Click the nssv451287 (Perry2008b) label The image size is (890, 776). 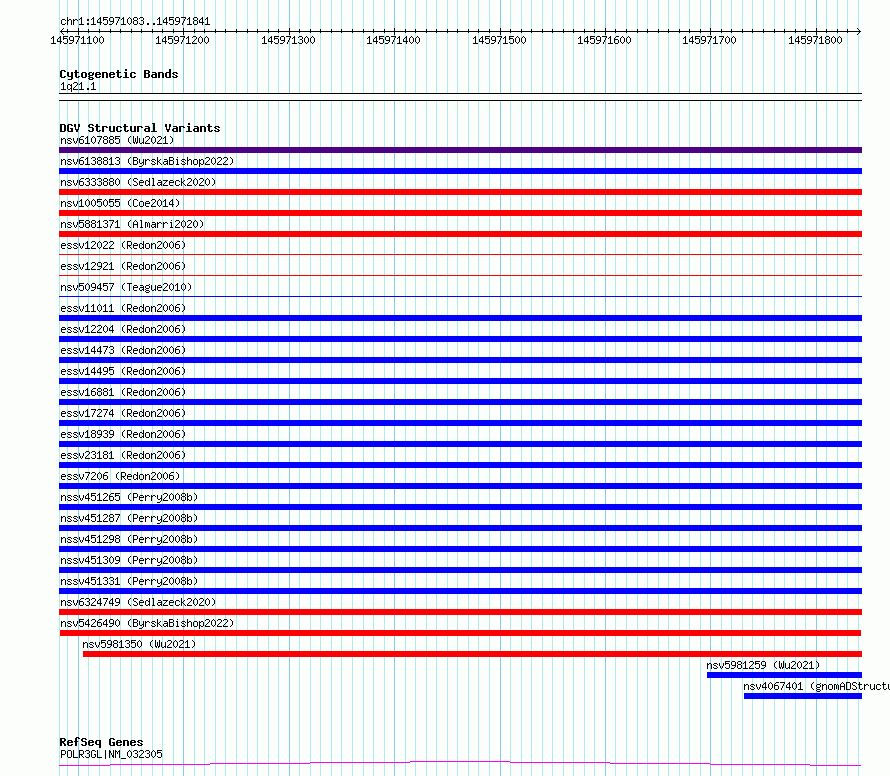129,518
